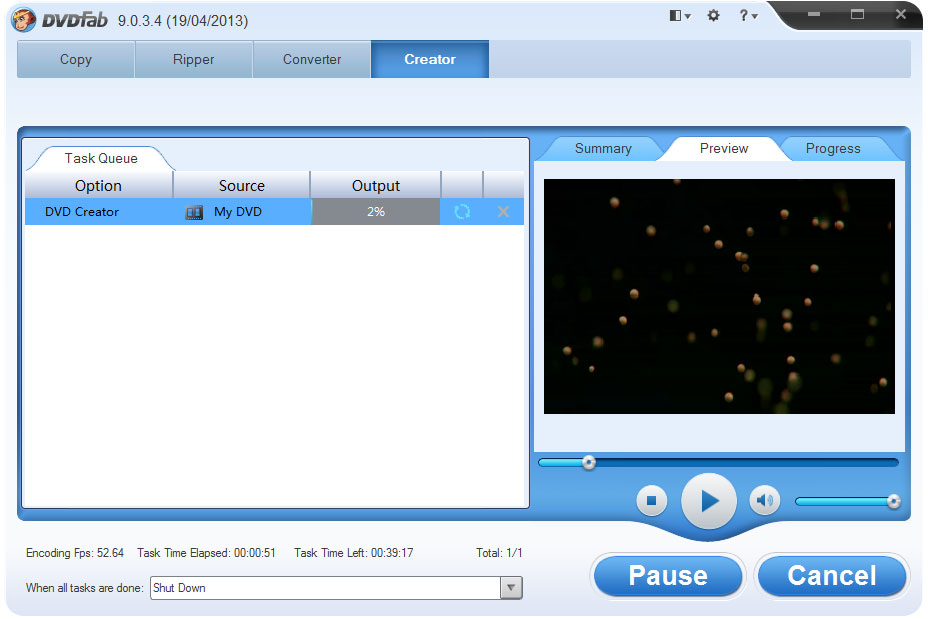The width and height of the screenshot is (928, 619).
Task: Maximize the DVDFab window
Action: [x=857, y=14]
